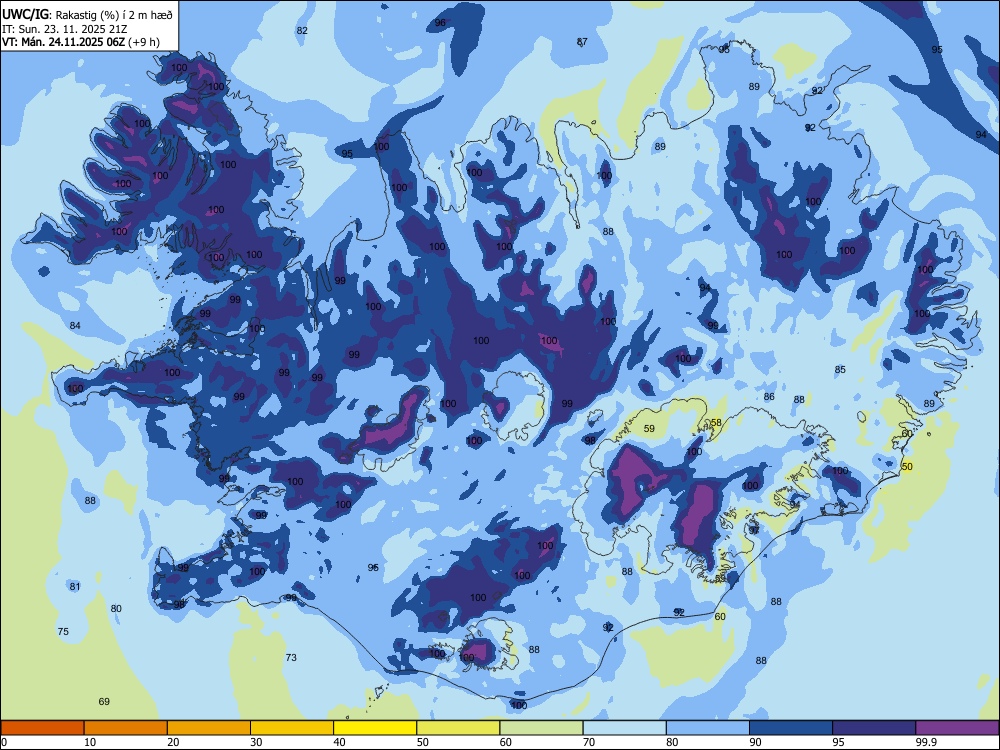The image size is (1000, 750).
Task: Pick the amber 30–40 legend segment
Action: pyautogui.click(x=292, y=728)
